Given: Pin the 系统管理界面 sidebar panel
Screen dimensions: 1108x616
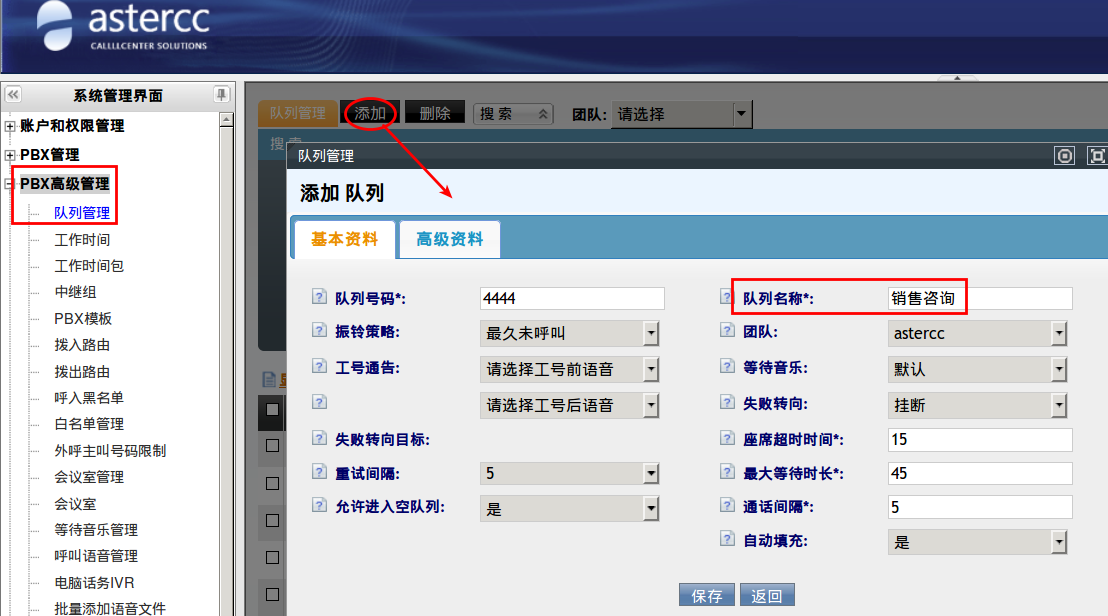Looking at the screenshot, I should point(221,95).
